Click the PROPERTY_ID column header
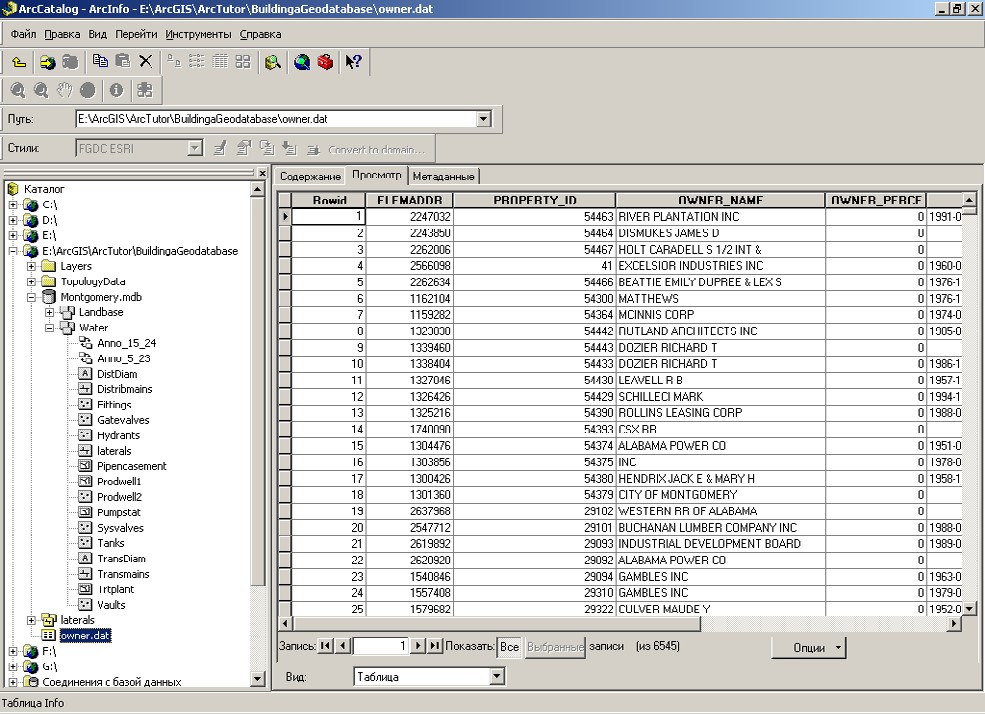Screen dimensions: 985x714 tap(535, 200)
